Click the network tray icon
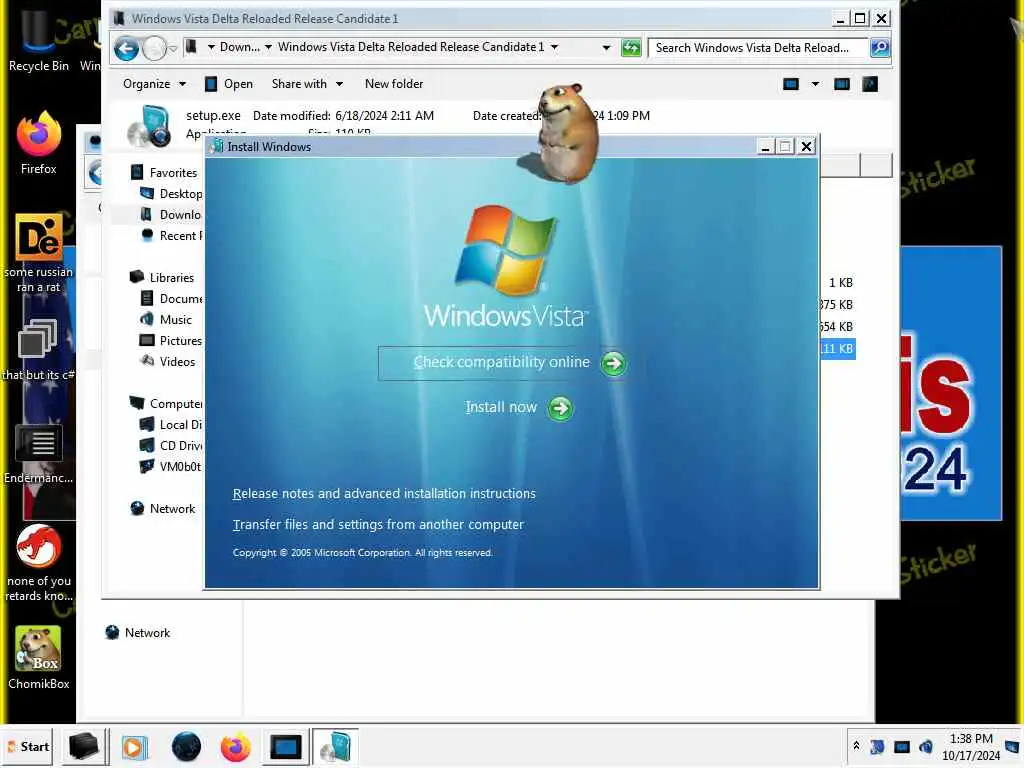The width and height of the screenshot is (1024, 768). (902, 746)
